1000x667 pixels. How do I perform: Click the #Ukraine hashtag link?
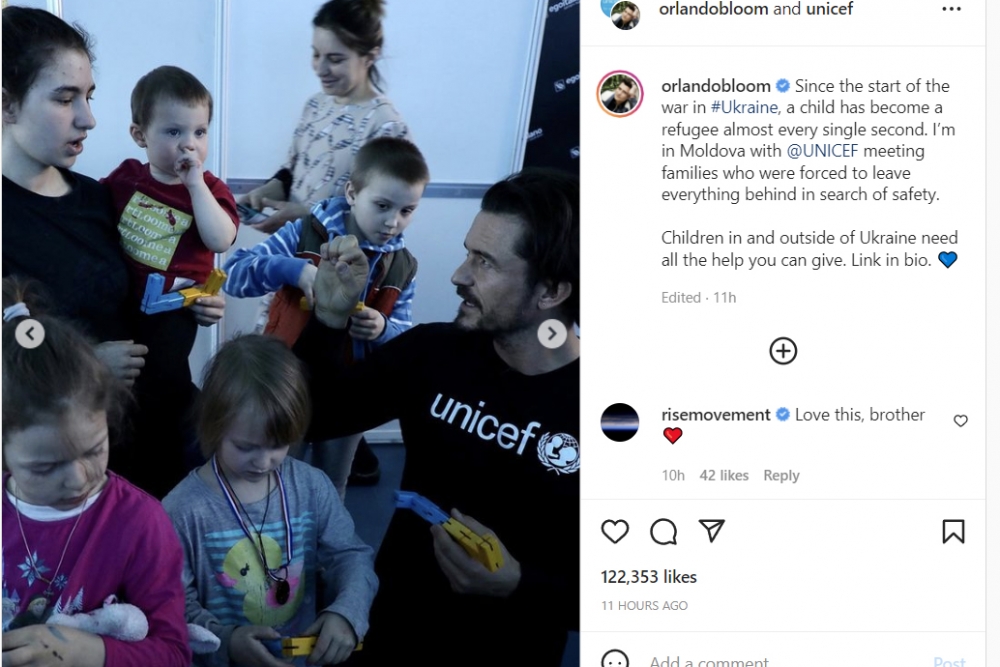tap(744, 107)
